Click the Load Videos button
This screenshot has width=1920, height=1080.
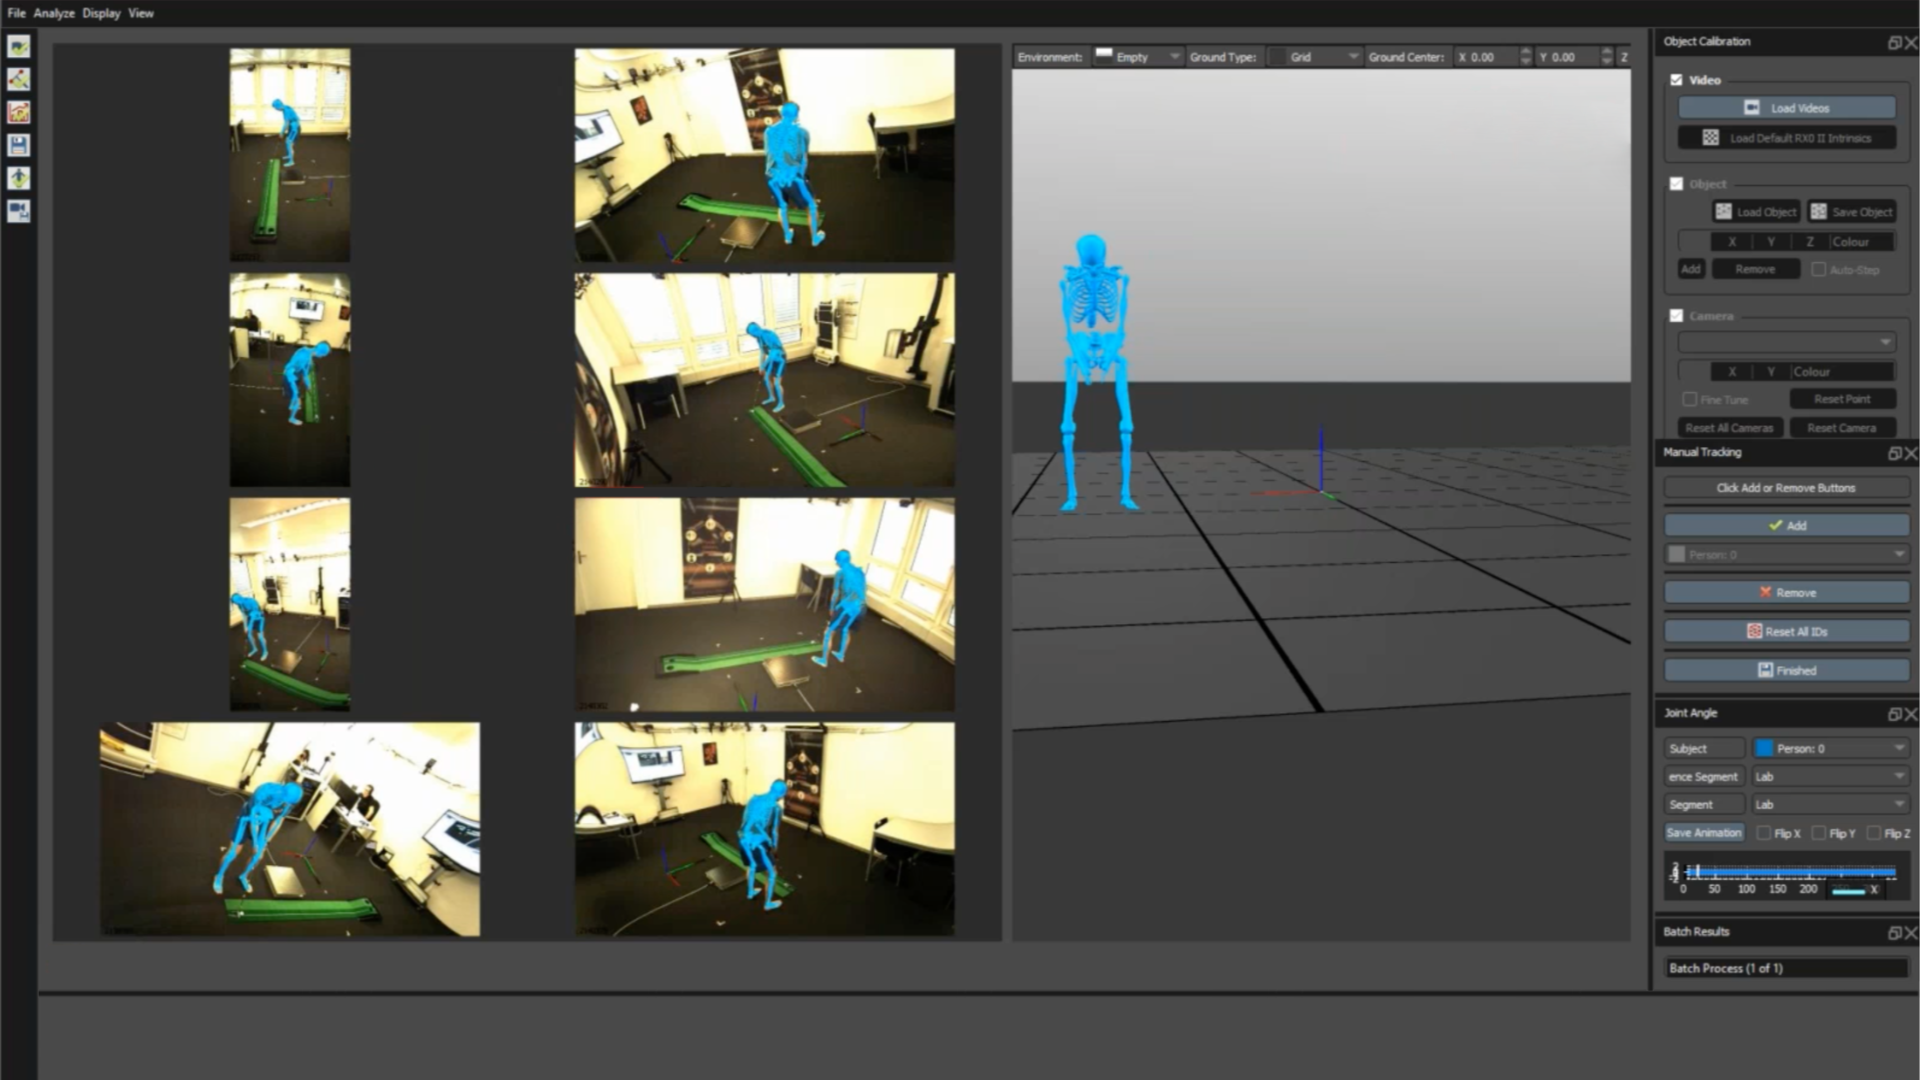pyautogui.click(x=1787, y=108)
